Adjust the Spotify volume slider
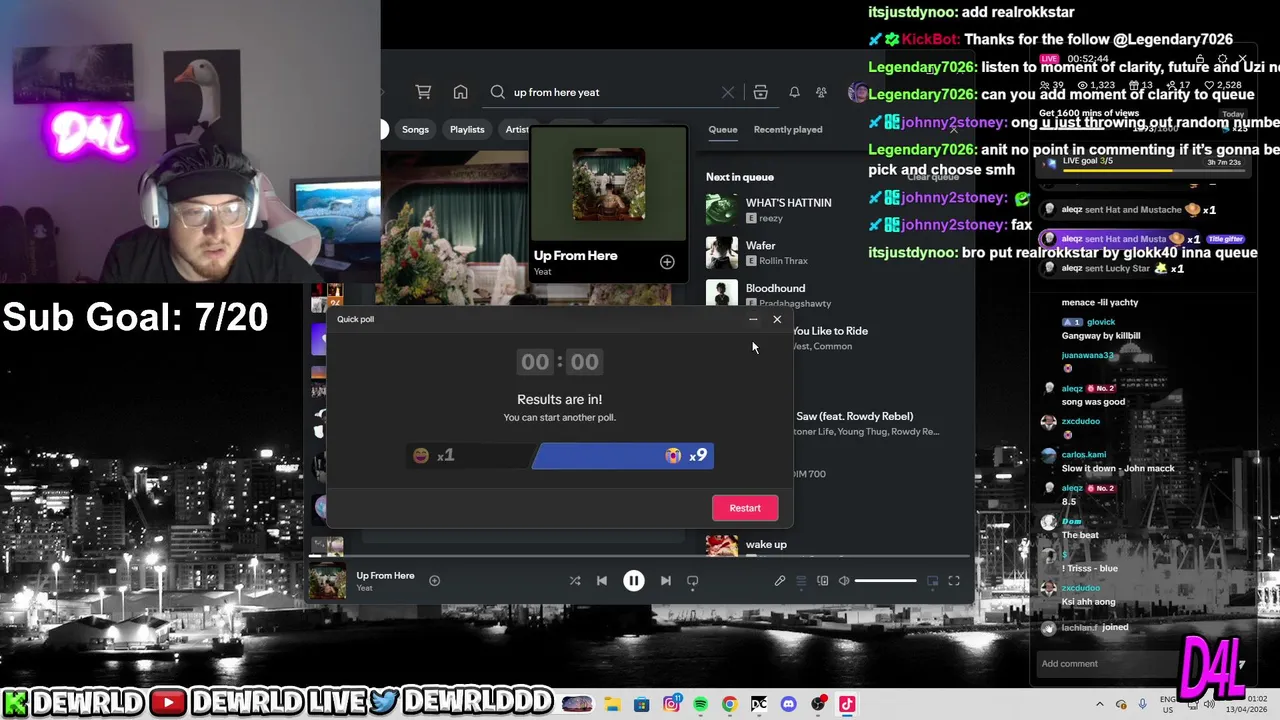 tap(885, 580)
